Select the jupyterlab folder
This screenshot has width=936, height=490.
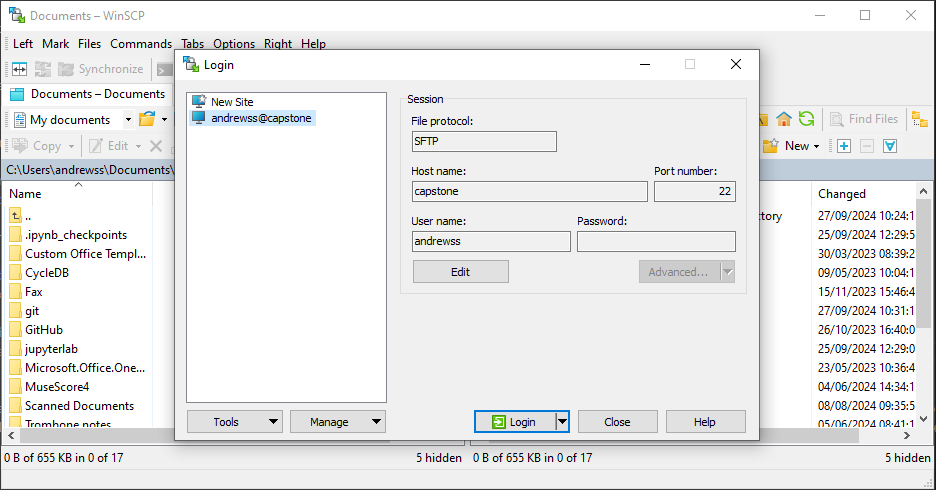[44, 349]
